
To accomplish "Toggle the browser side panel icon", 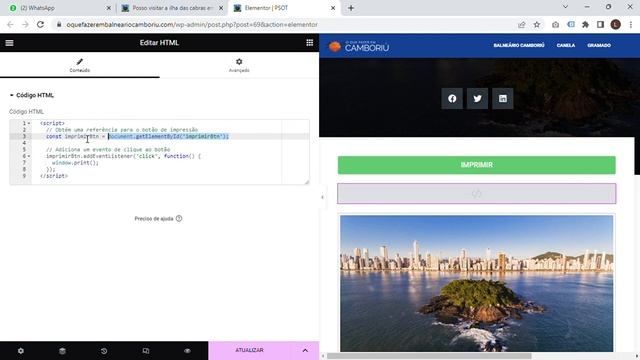I will point(600,24).
